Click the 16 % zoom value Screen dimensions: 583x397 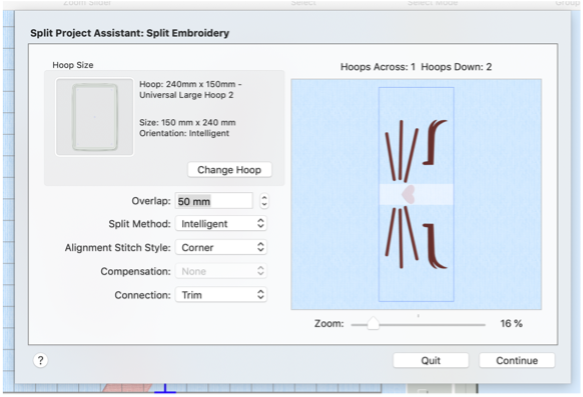pos(511,323)
